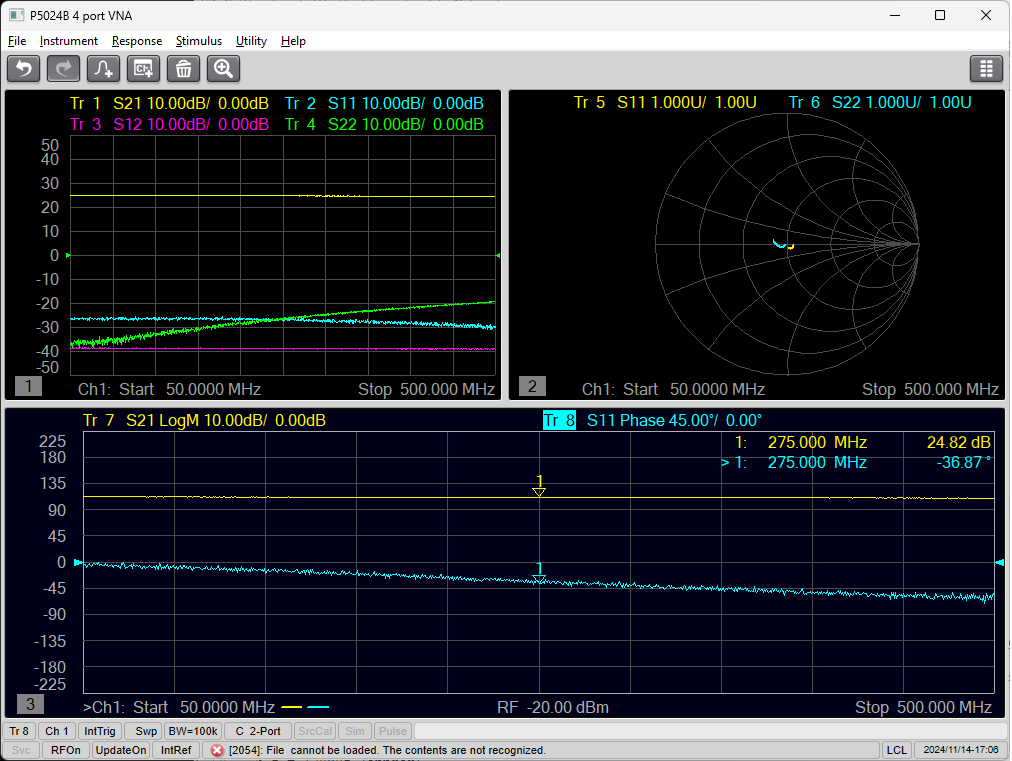The width and height of the screenshot is (1012, 761).
Task: Click the date and time display
Action: pos(961,750)
